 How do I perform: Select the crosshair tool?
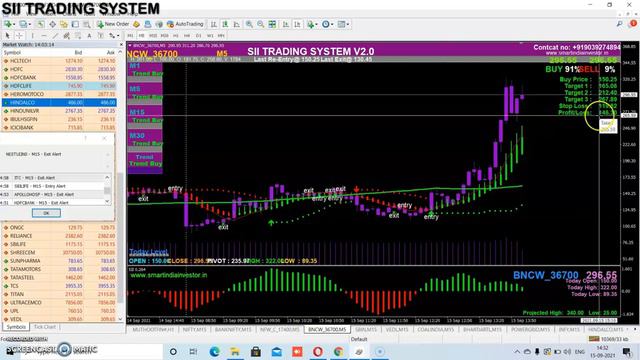[x=19, y=36]
